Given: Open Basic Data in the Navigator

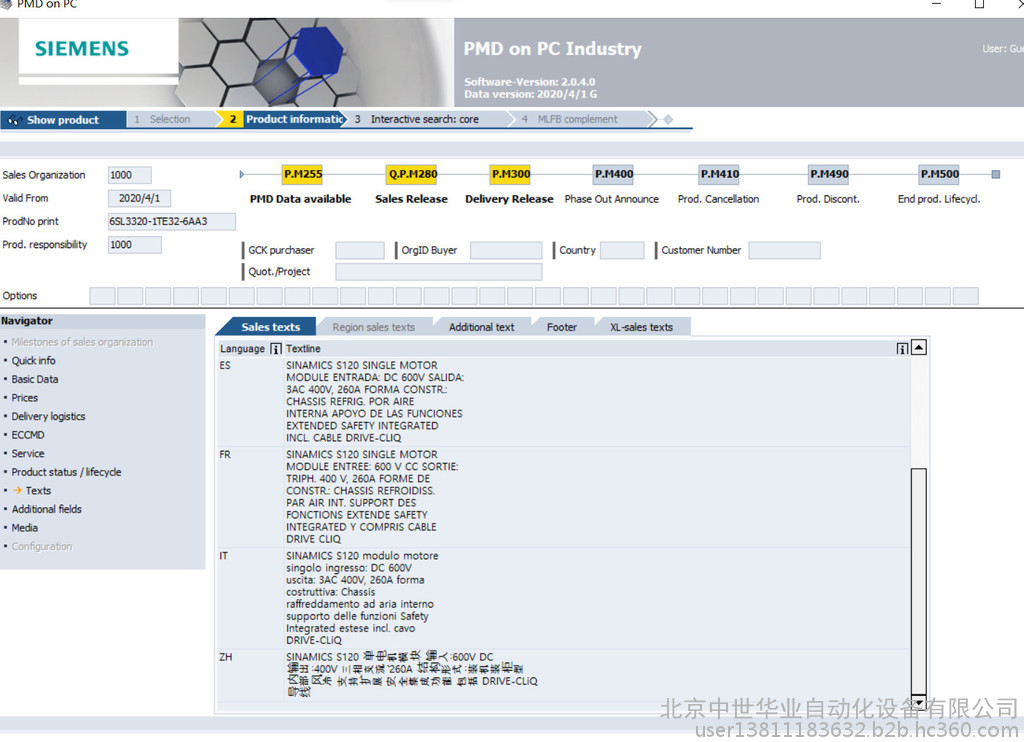Looking at the screenshot, I should coord(35,379).
